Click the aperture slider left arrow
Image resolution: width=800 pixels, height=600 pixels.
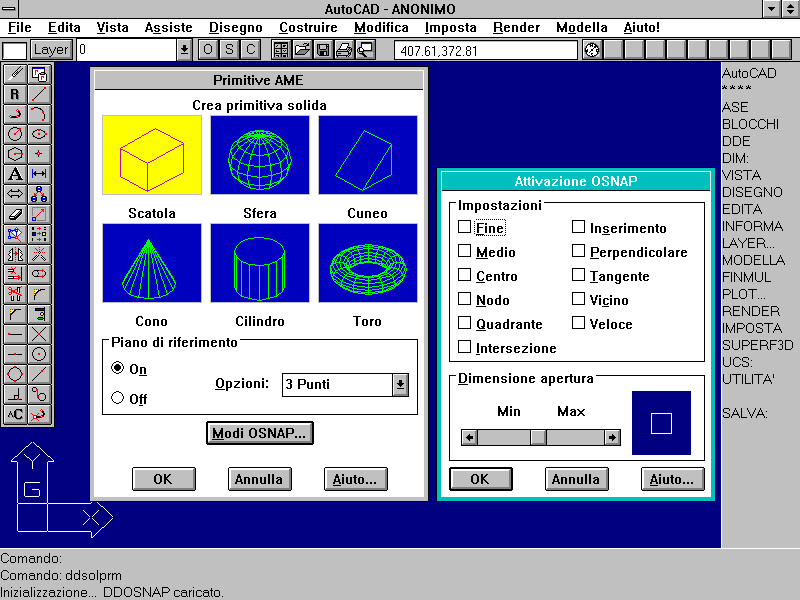point(469,437)
